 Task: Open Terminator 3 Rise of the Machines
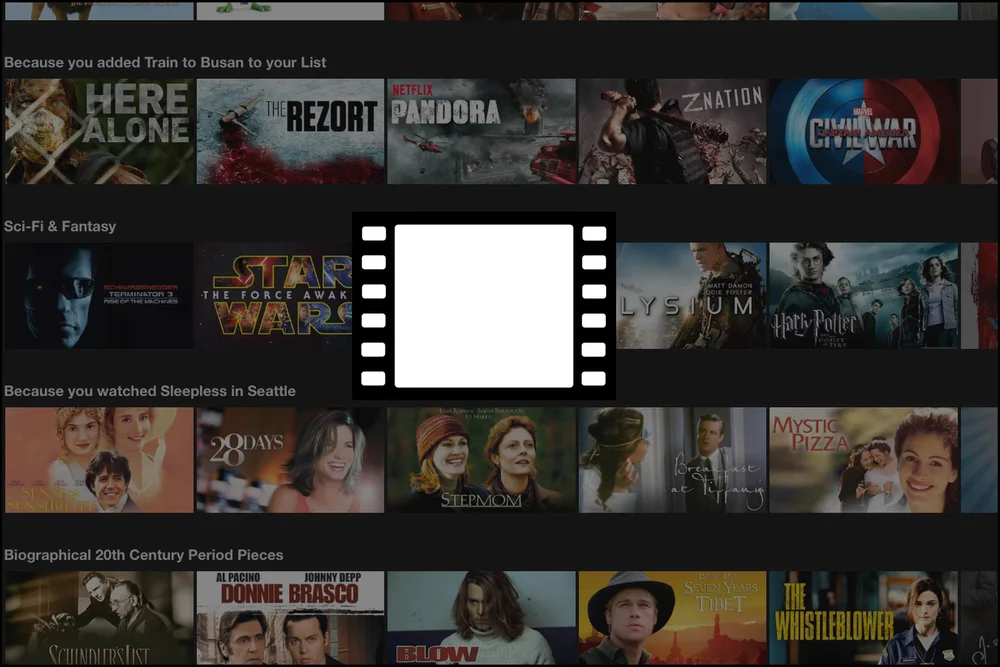coord(99,295)
